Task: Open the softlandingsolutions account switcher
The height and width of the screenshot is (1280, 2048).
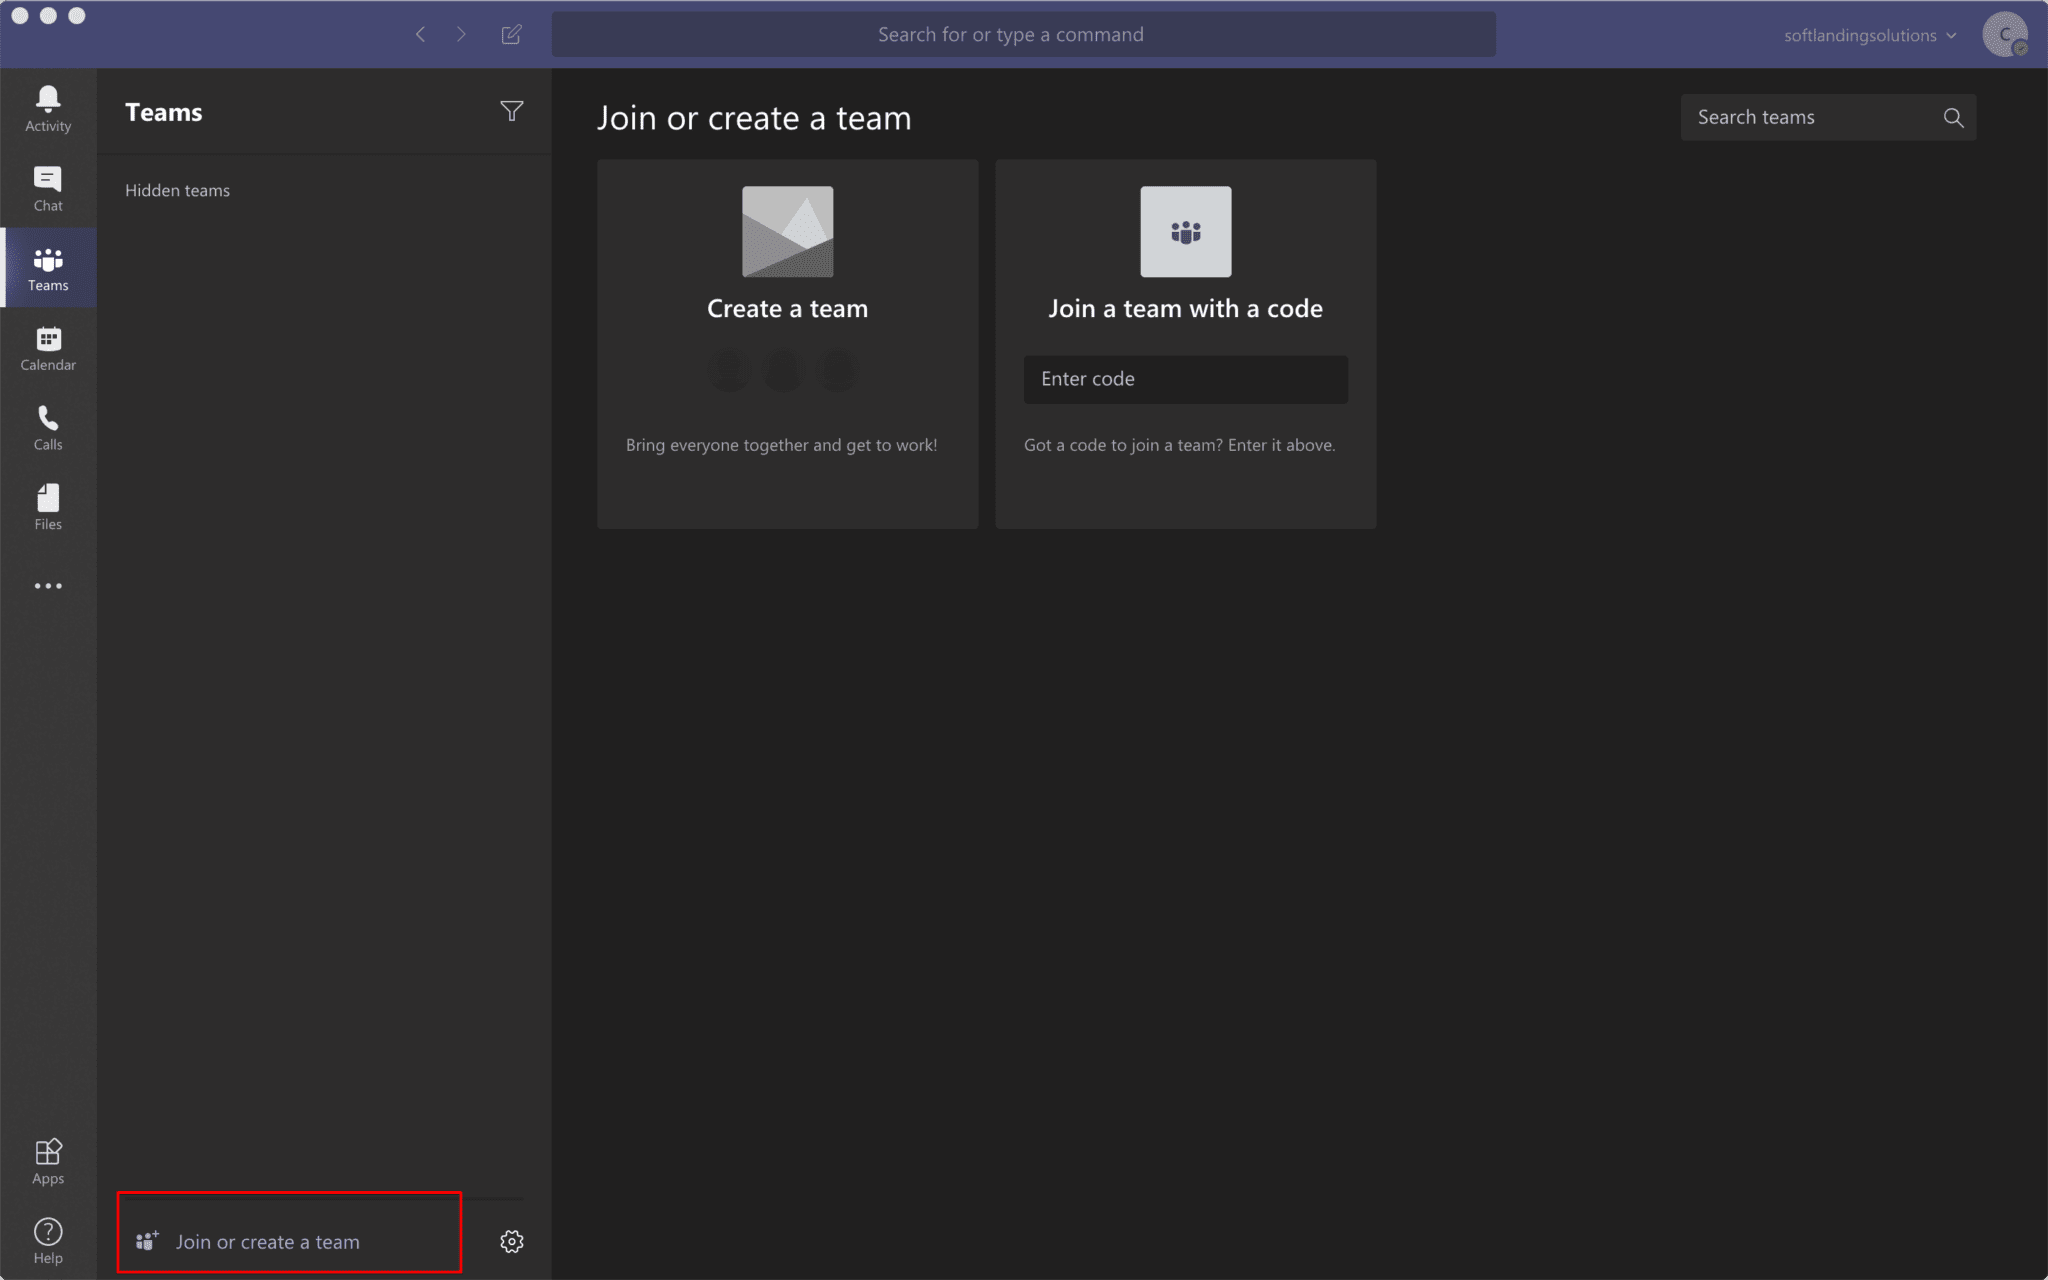Action: (1868, 34)
